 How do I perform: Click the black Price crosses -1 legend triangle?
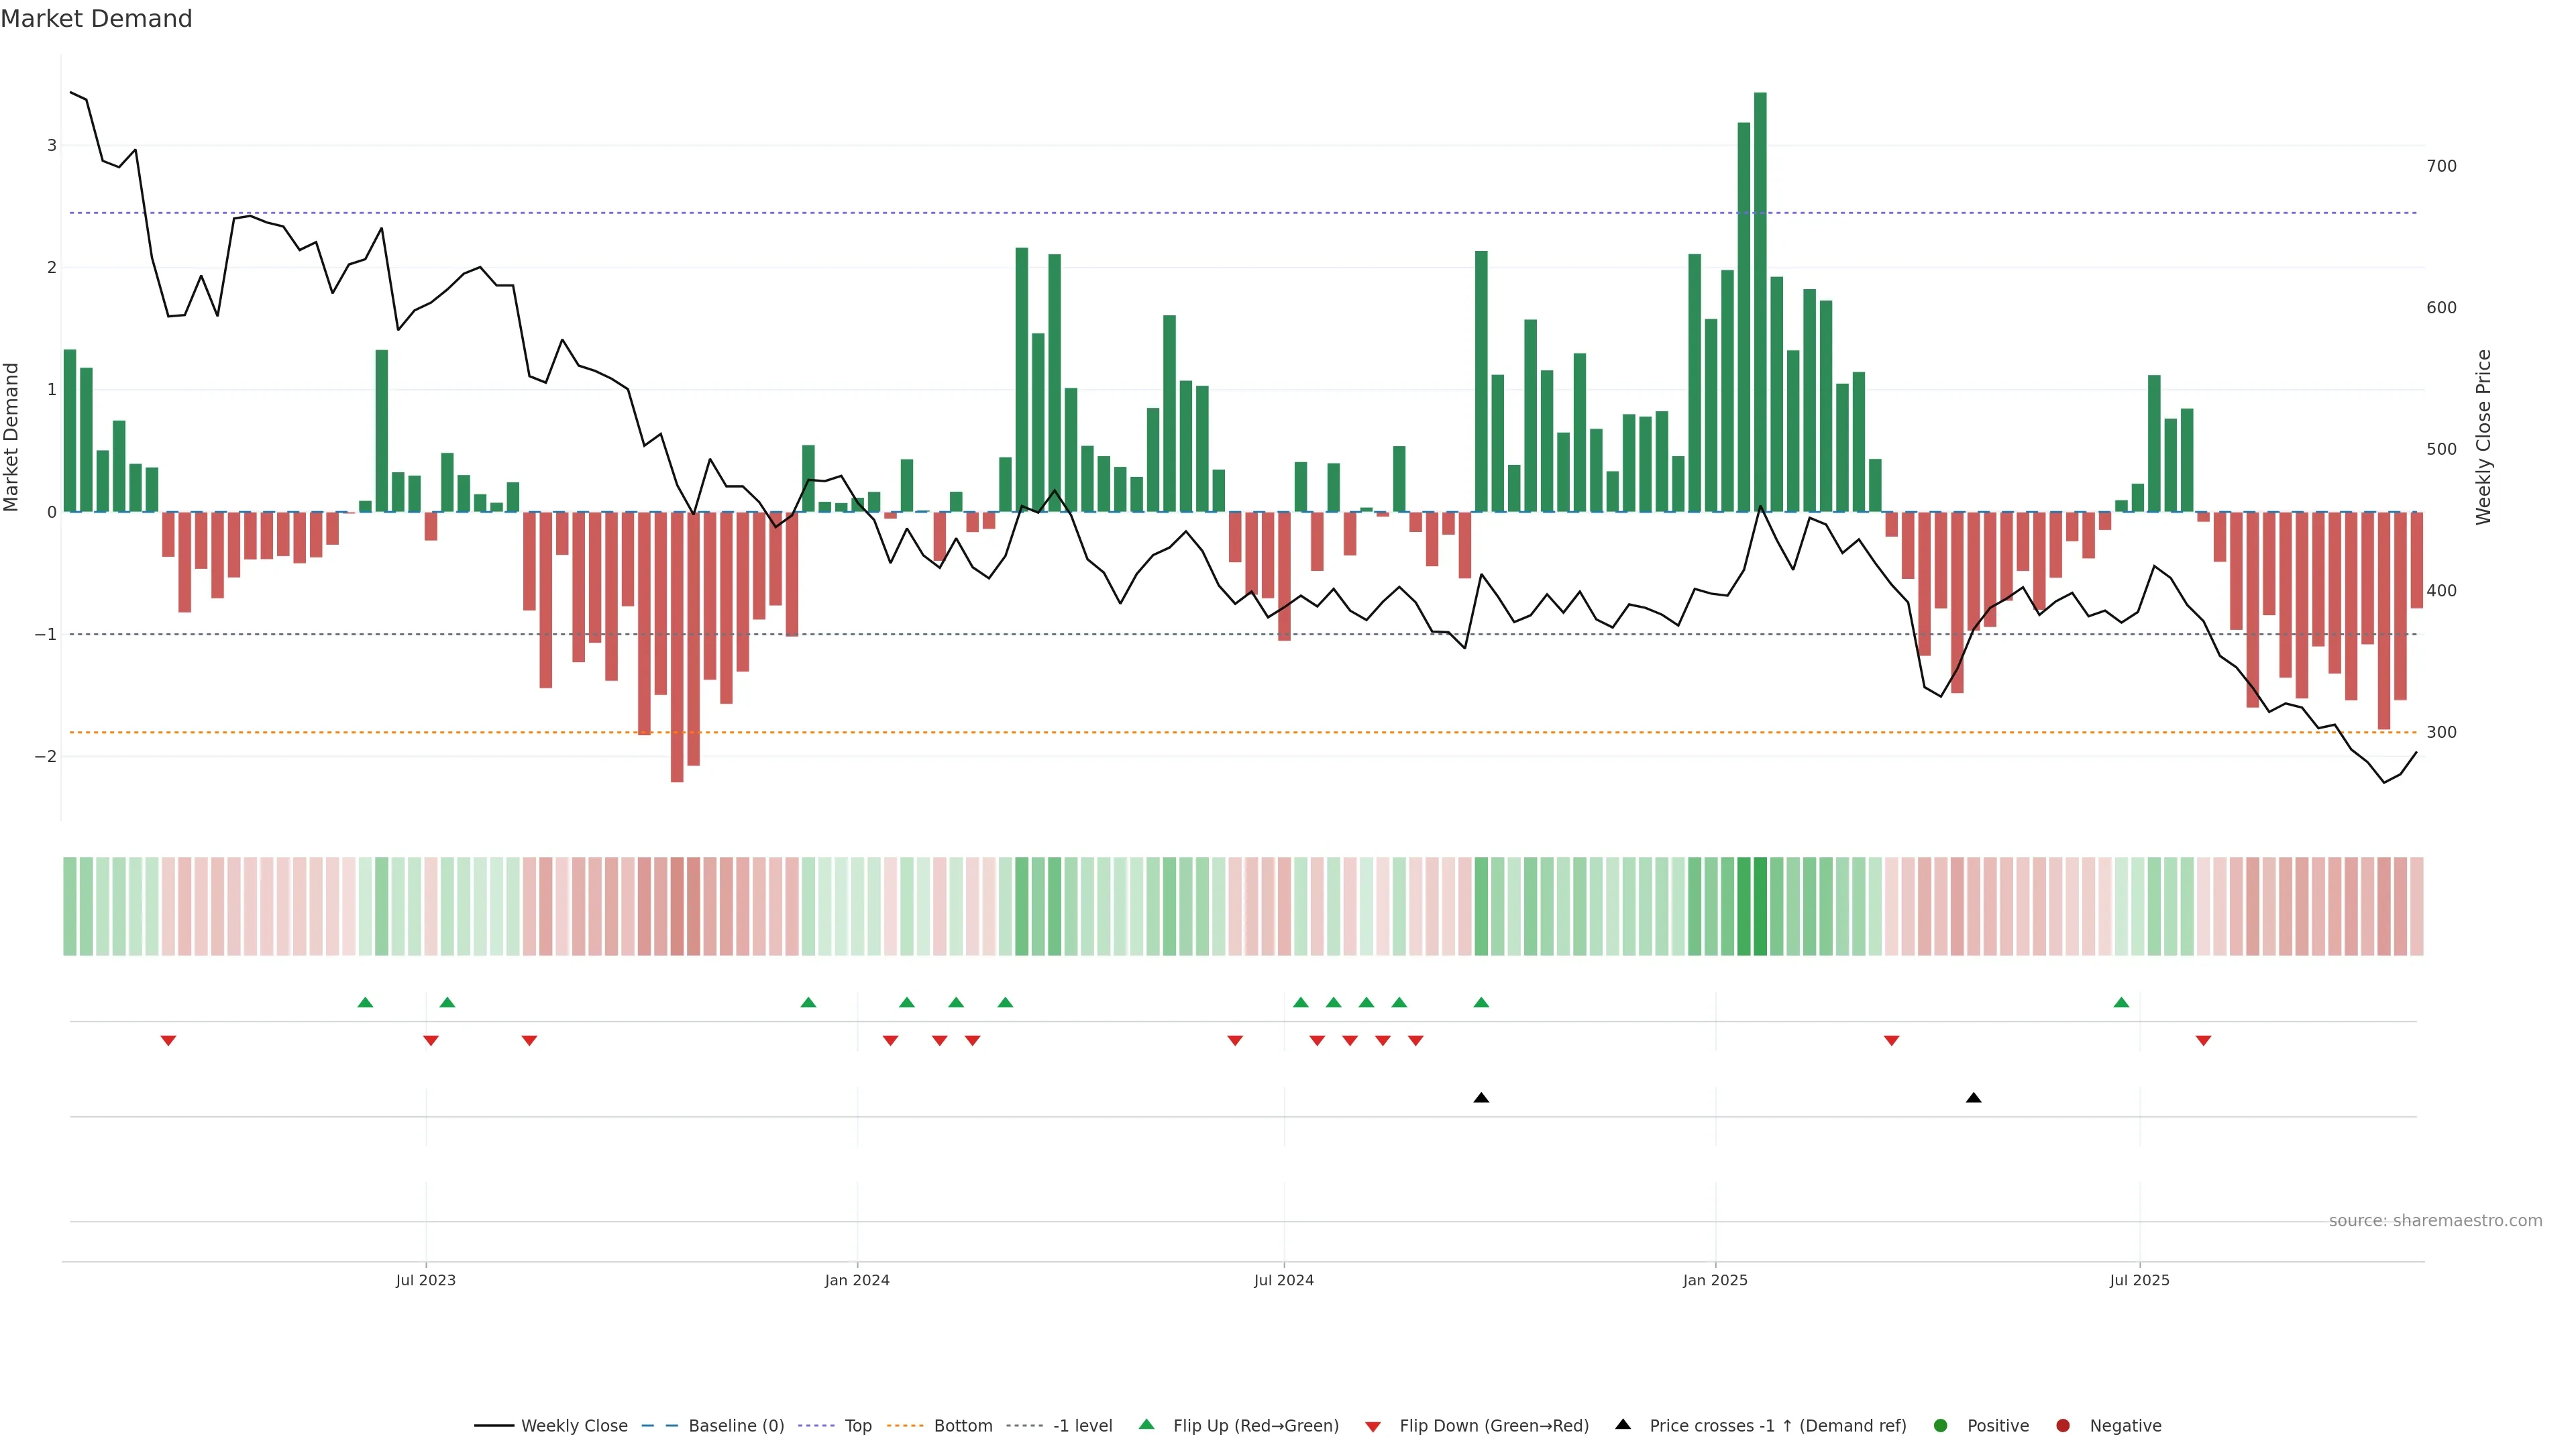1623,1424
